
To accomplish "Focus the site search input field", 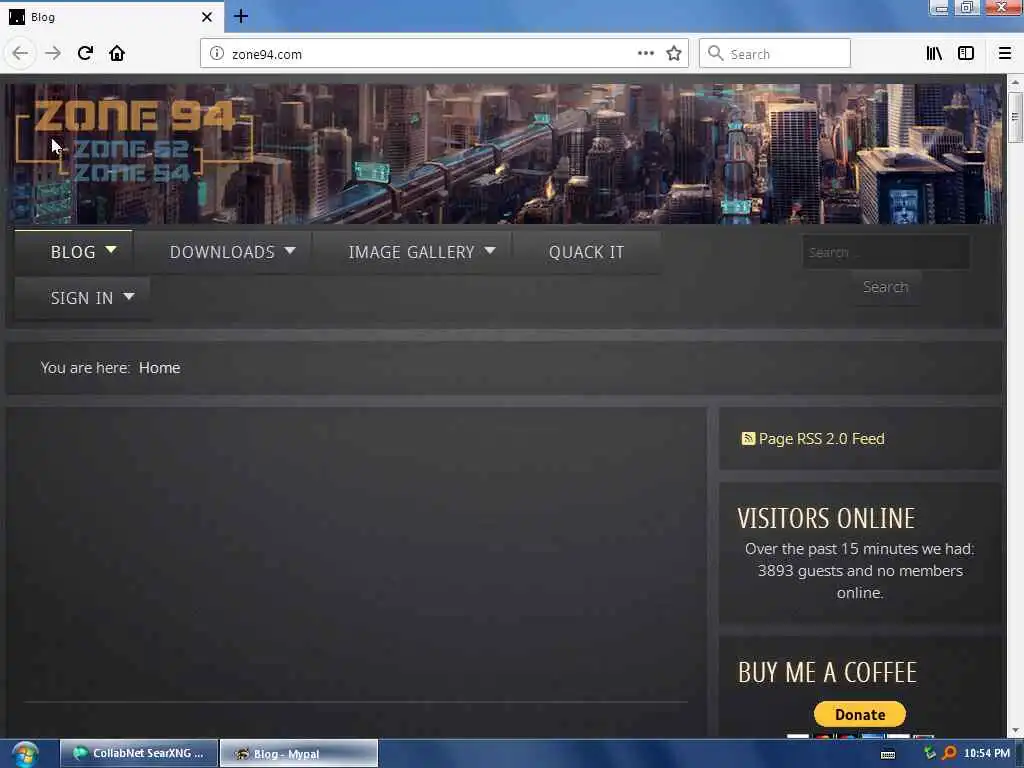I will (886, 252).
